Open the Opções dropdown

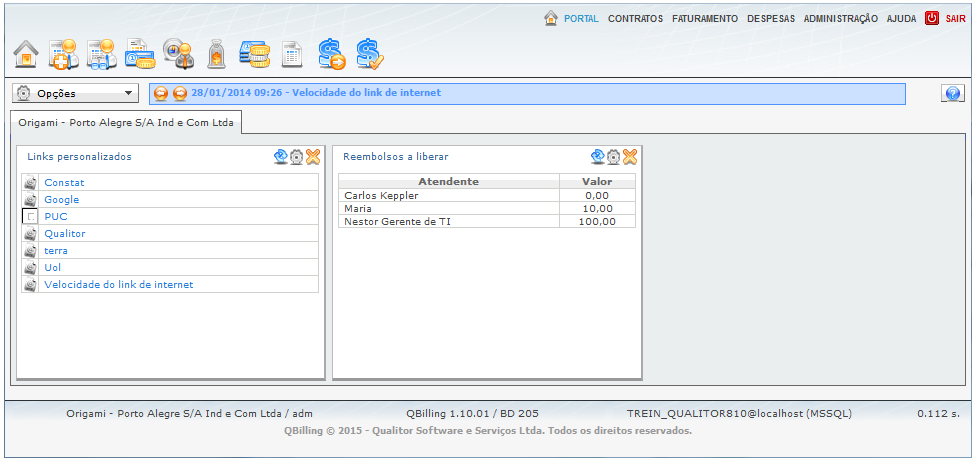point(75,93)
